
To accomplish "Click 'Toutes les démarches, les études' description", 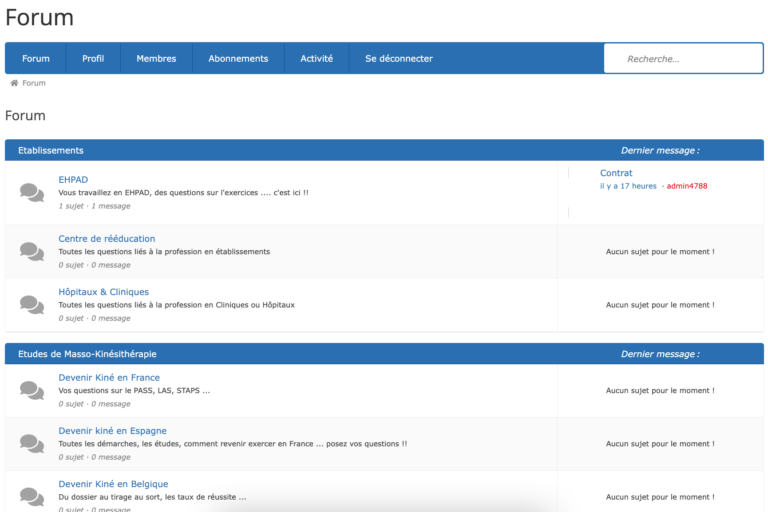I will click(233, 443).
